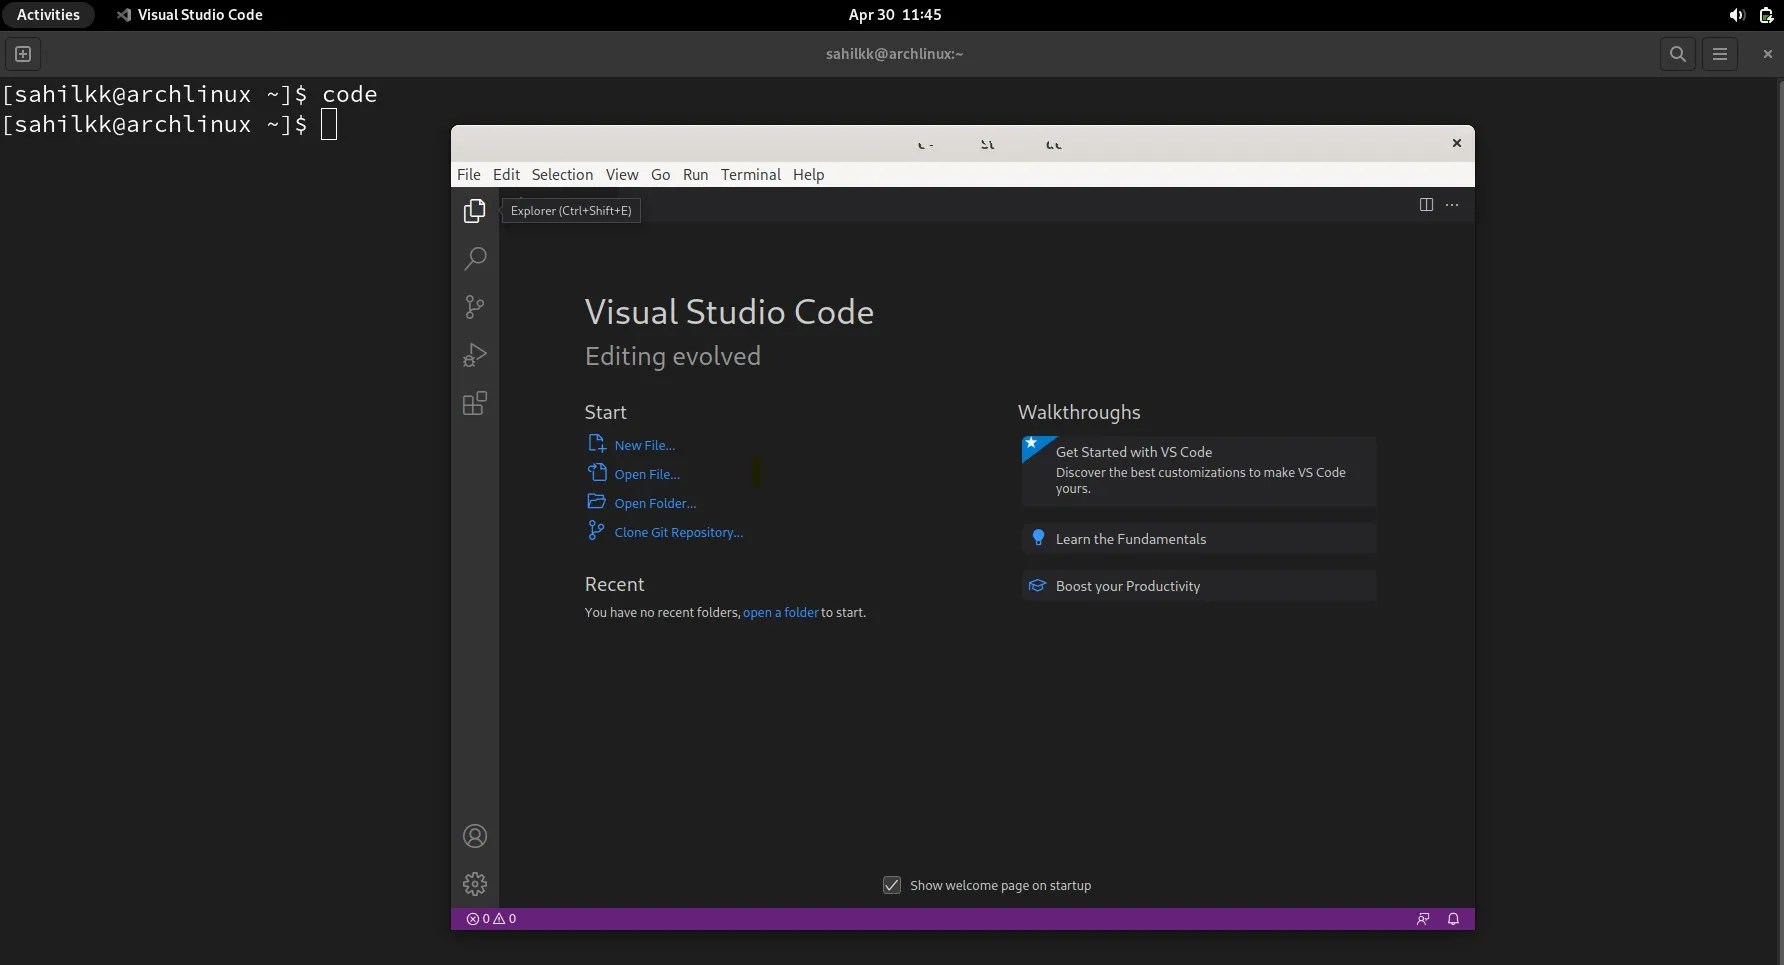Viewport: 1784px width, 965px height.
Task: Open the Run and Debug view
Action: tap(474, 355)
